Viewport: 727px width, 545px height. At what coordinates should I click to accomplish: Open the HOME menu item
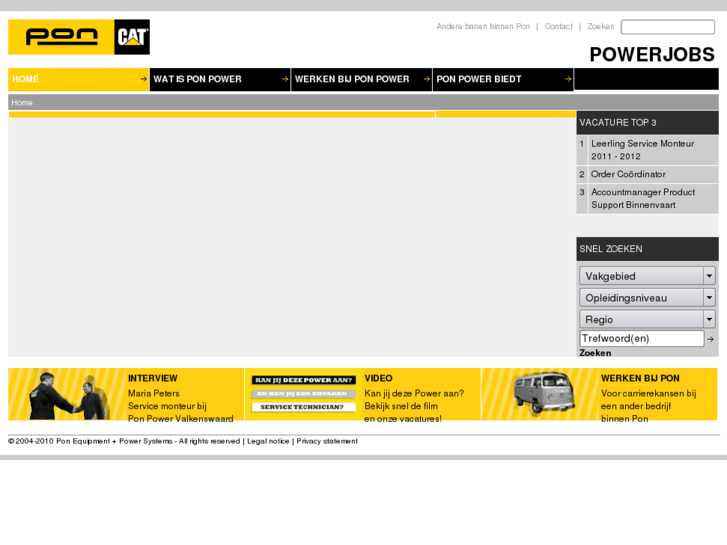click(x=78, y=79)
